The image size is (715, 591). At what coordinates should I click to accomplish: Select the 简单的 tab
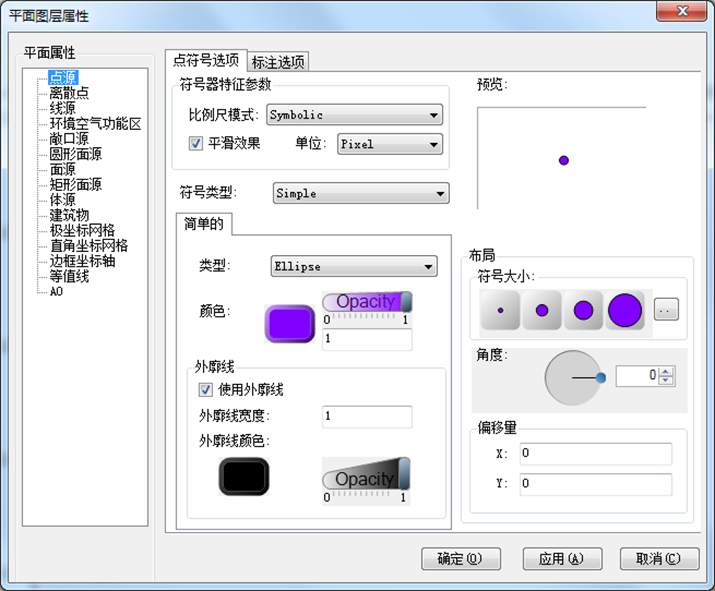tap(203, 224)
